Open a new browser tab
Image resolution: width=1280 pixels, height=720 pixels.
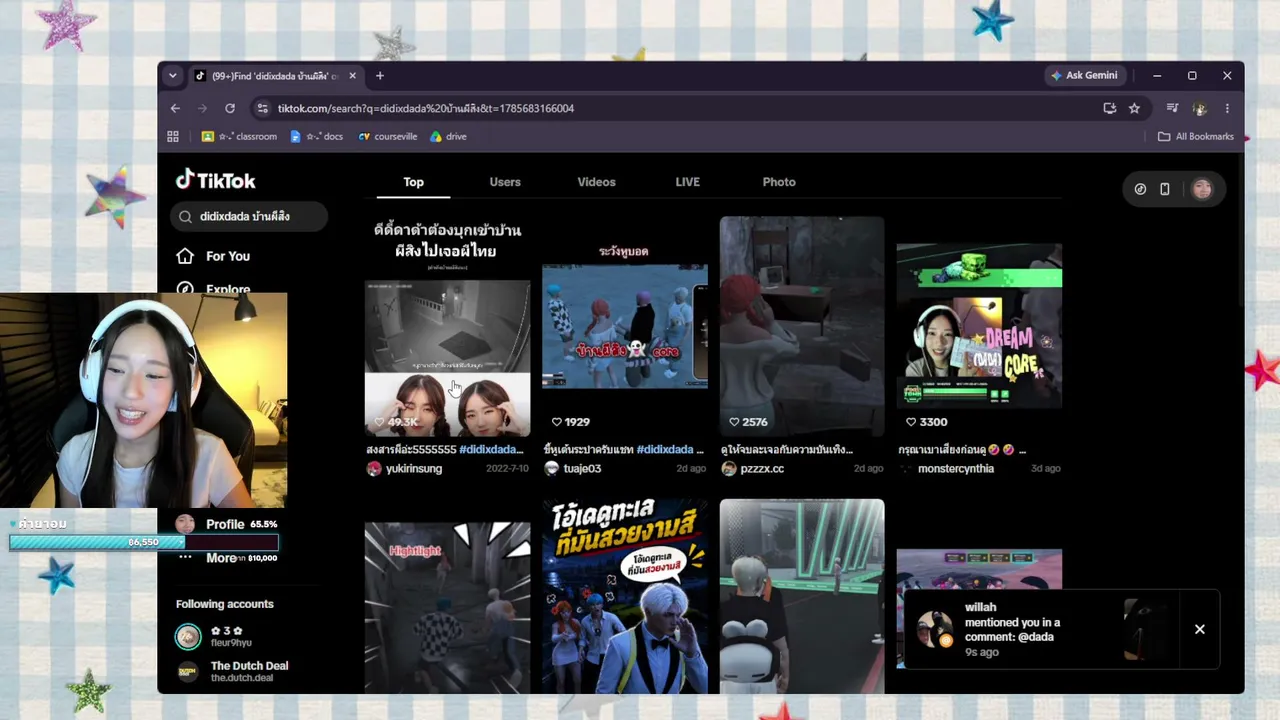pyautogui.click(x=380, y=76)
